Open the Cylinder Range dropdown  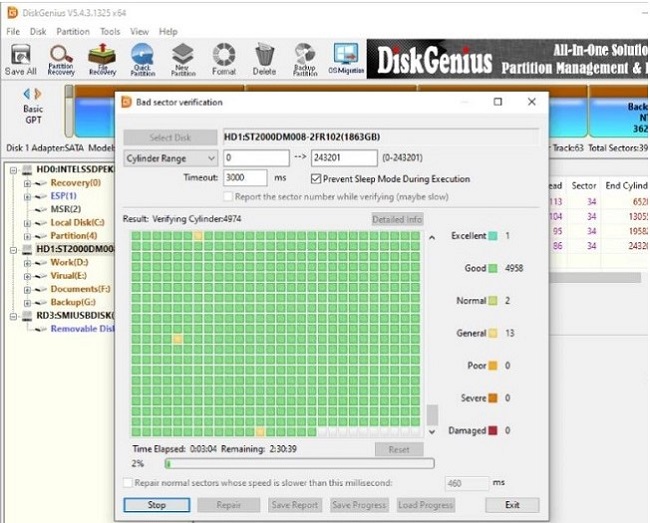[x=170, y=158]
